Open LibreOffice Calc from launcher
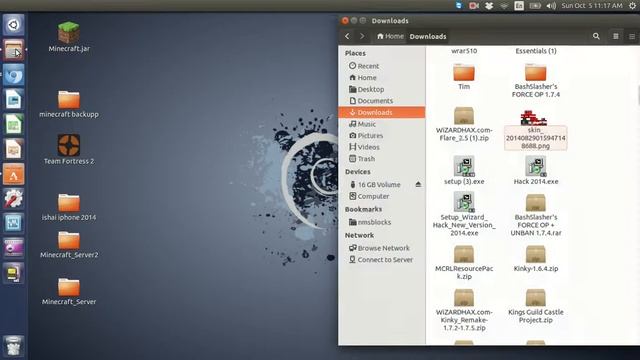 (13, 124)
